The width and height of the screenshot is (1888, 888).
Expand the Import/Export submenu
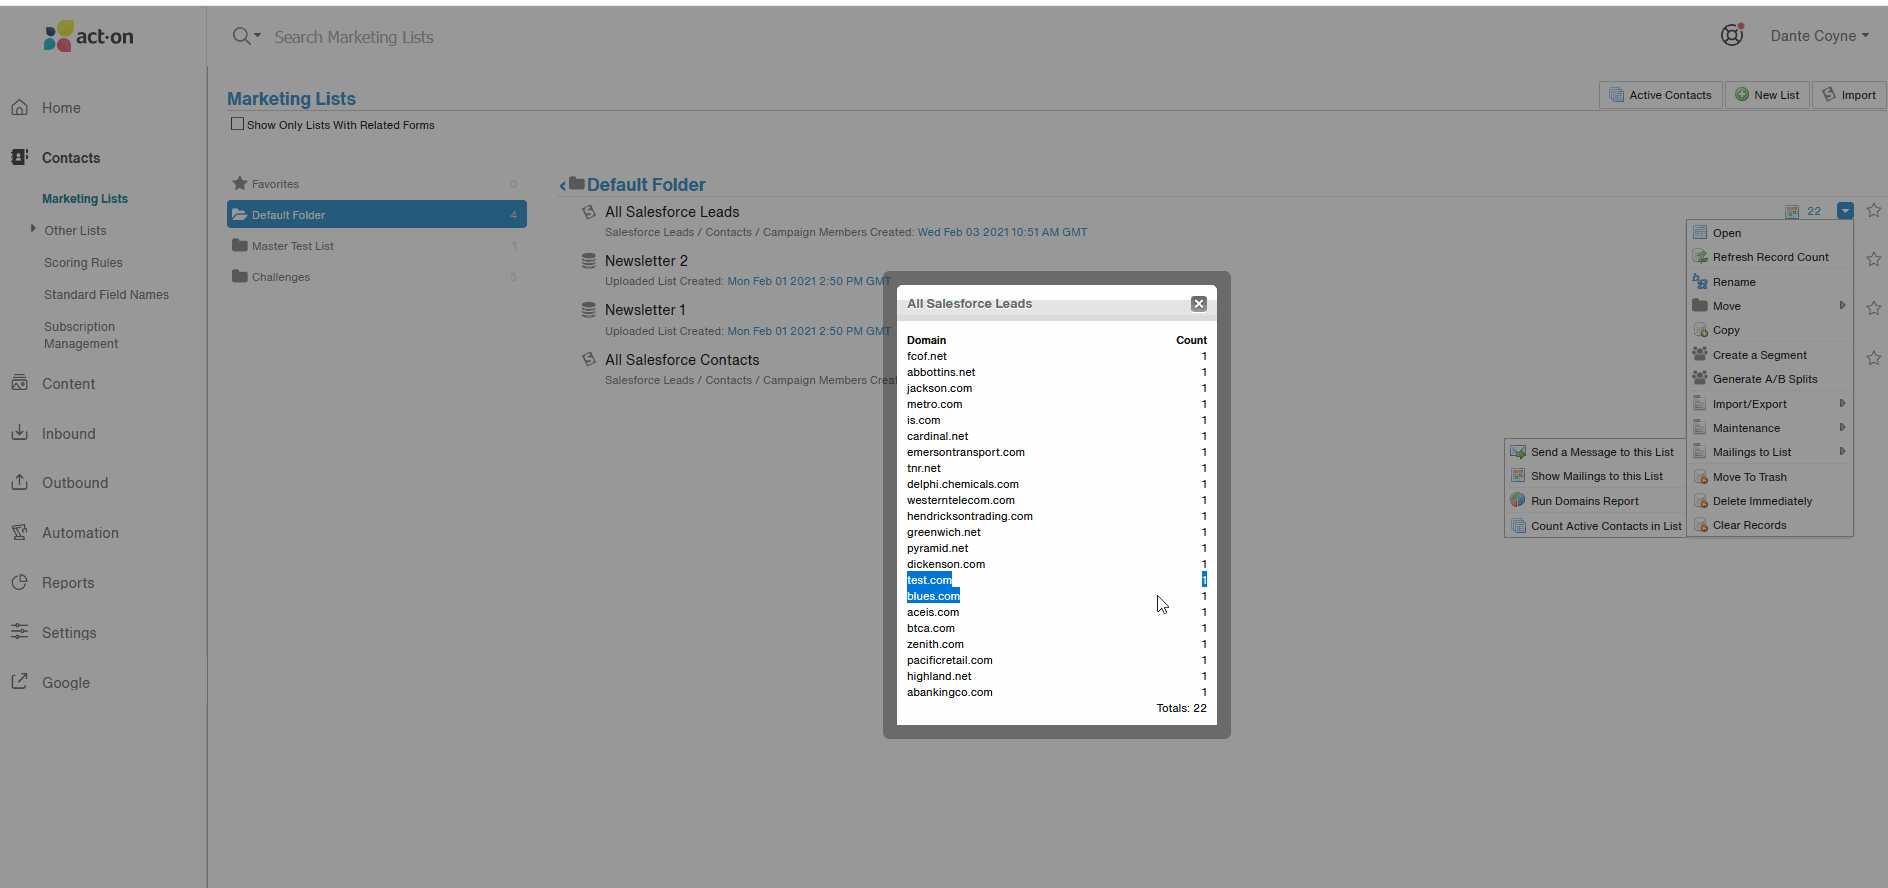[1770, 404]
